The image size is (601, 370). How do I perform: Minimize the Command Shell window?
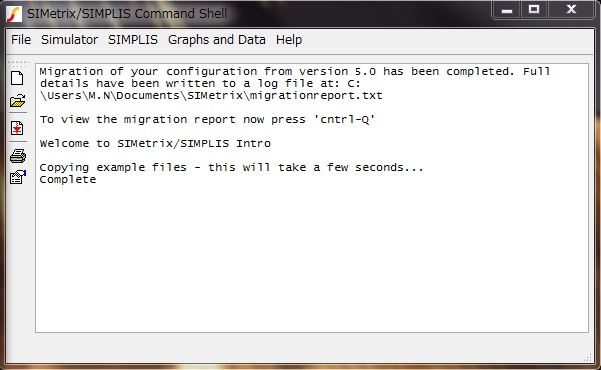(x=507, y=10)
